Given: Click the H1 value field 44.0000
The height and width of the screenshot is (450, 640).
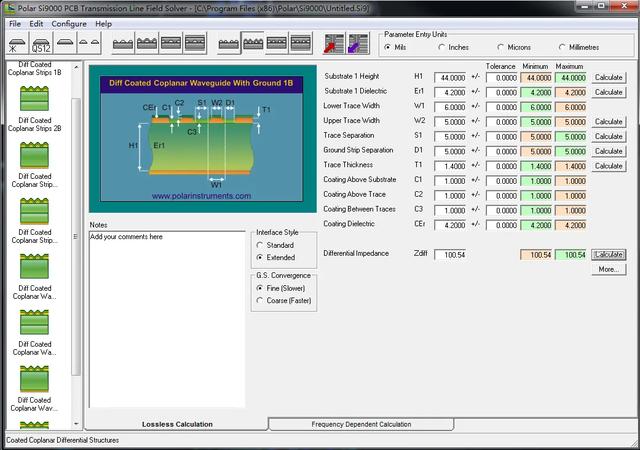Looking at the screenshot, I should [450, 78].
